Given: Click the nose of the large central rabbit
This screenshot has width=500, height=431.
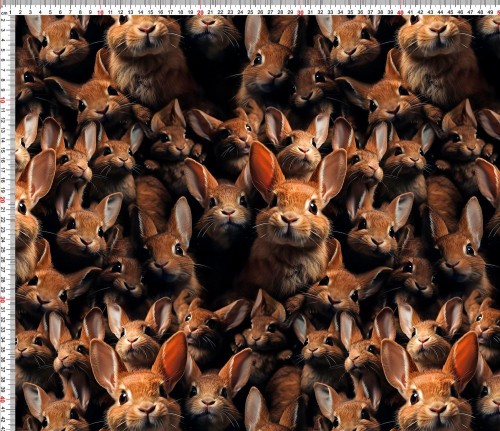Looking at the screenshot, I should [289, 219].
